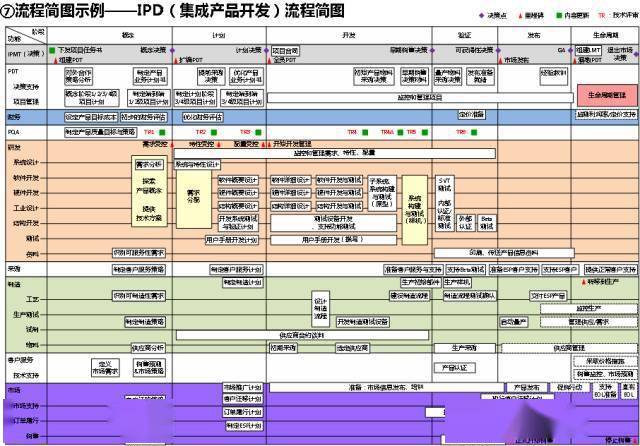Select the 供应商管理 dashed bar

pyautogui.click(x=569, y=348)
